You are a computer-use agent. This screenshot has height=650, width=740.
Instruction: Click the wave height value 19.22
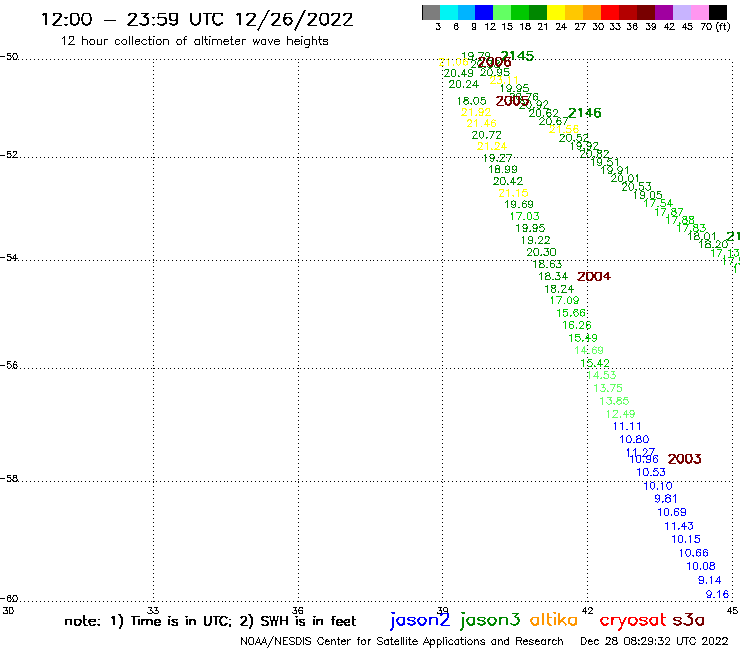click(x=536, y=240)
